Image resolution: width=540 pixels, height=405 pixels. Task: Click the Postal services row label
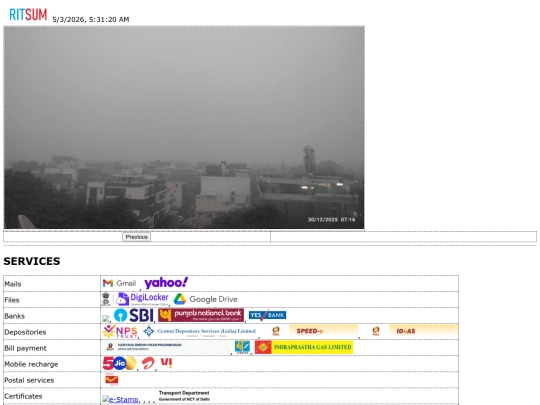click(x=29, y=380)
